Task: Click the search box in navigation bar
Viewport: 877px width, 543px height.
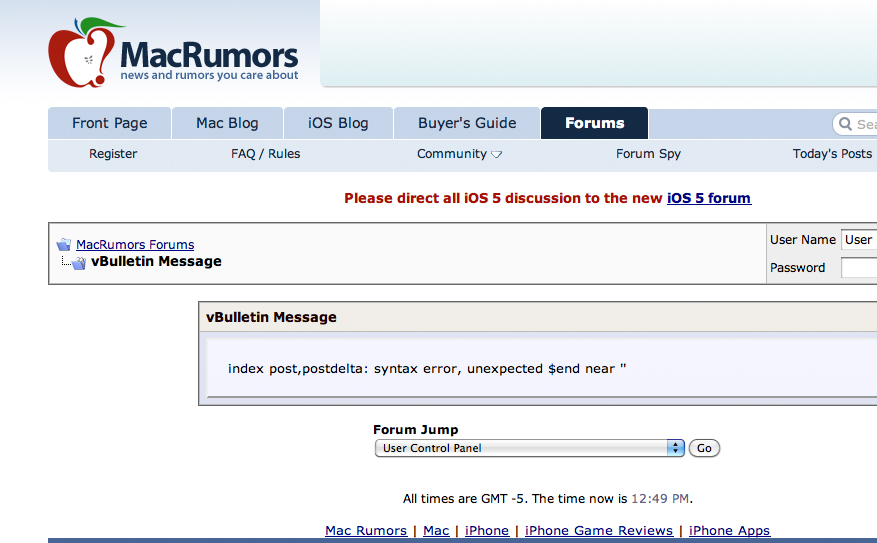Action: pyautogui.click(x=855, y=124)
